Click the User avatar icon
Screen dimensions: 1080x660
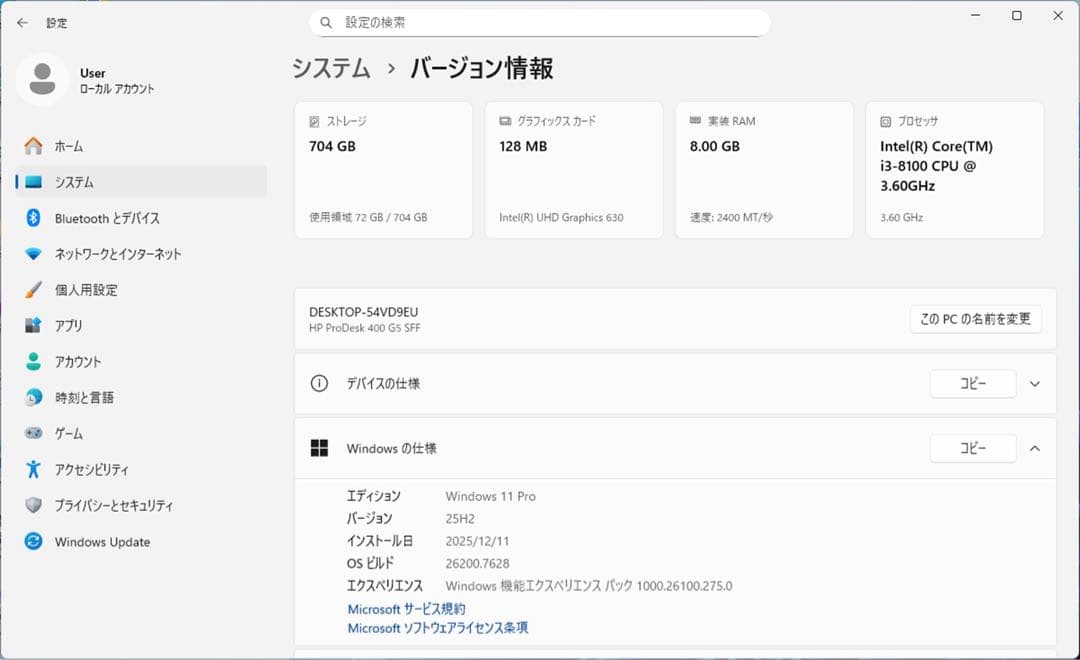pos(42,79)
